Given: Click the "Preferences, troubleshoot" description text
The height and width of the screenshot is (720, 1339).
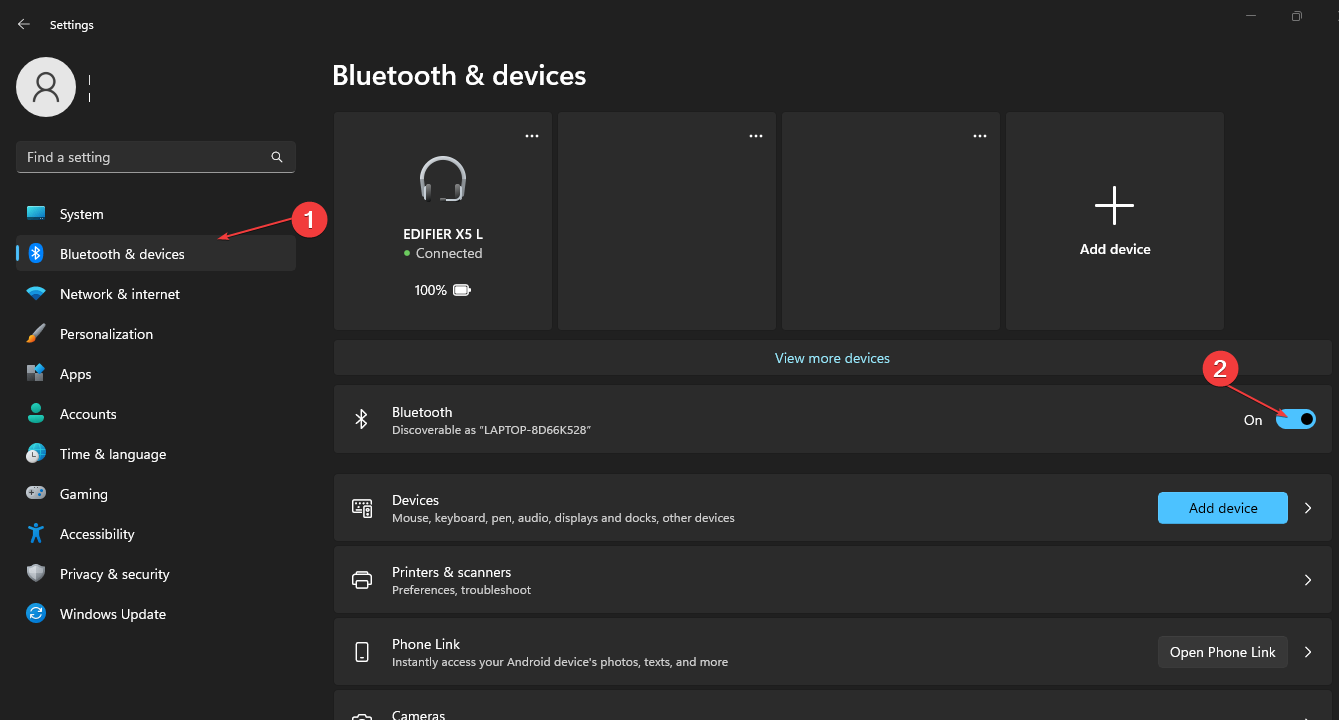Looking at the screenshot, I should point(461,590).
